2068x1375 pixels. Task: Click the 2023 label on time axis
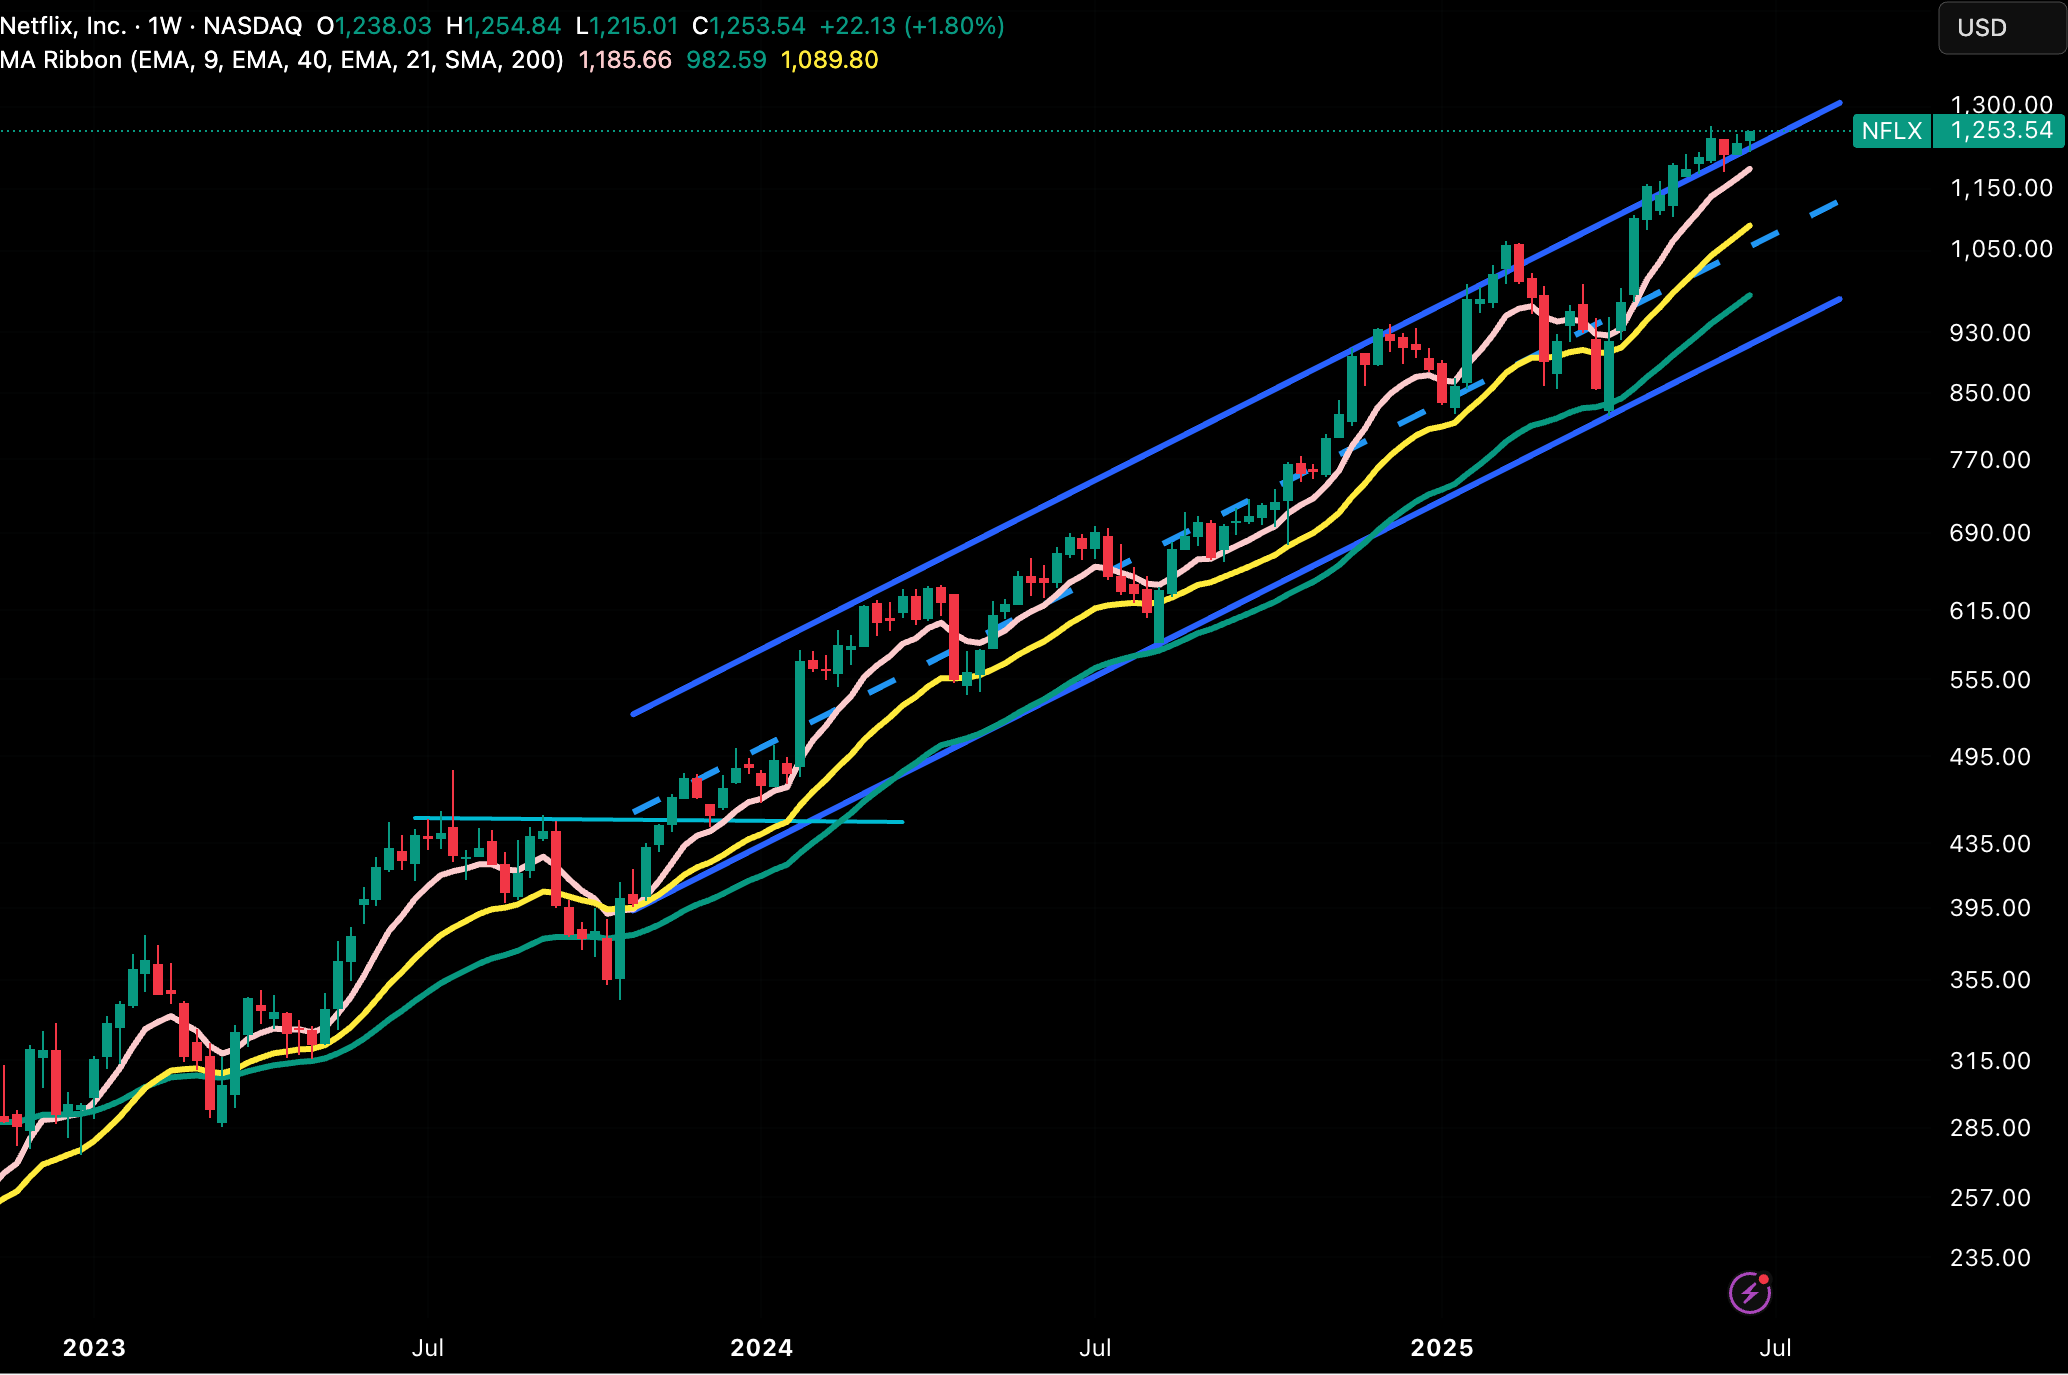(x=94, y=1348)
